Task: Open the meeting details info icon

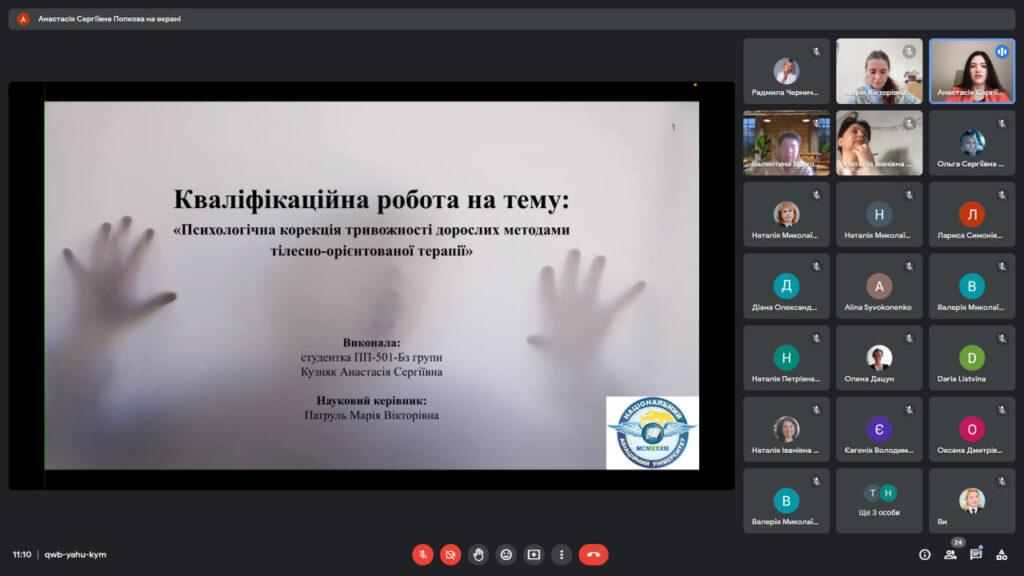Action: point(924,554)
